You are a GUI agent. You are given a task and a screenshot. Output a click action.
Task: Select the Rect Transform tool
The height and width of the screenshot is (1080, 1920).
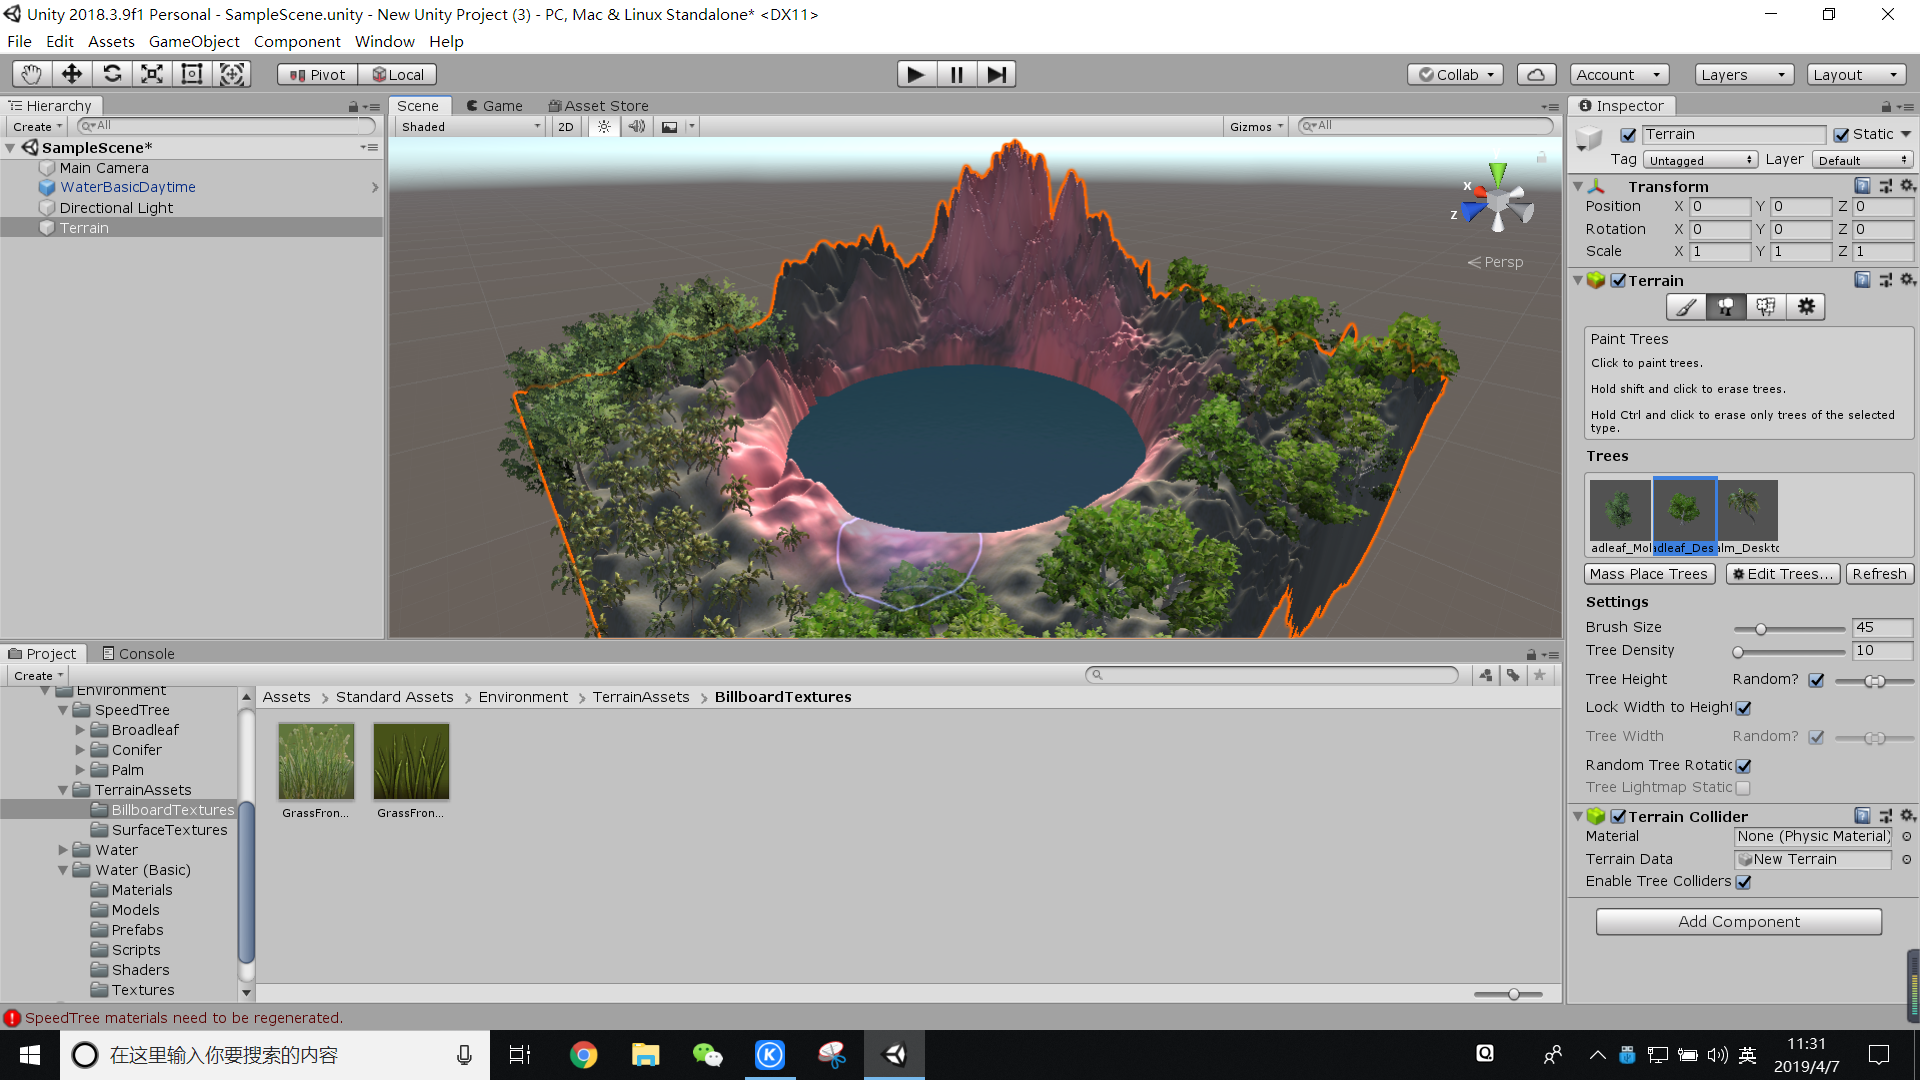click(192, 74)
